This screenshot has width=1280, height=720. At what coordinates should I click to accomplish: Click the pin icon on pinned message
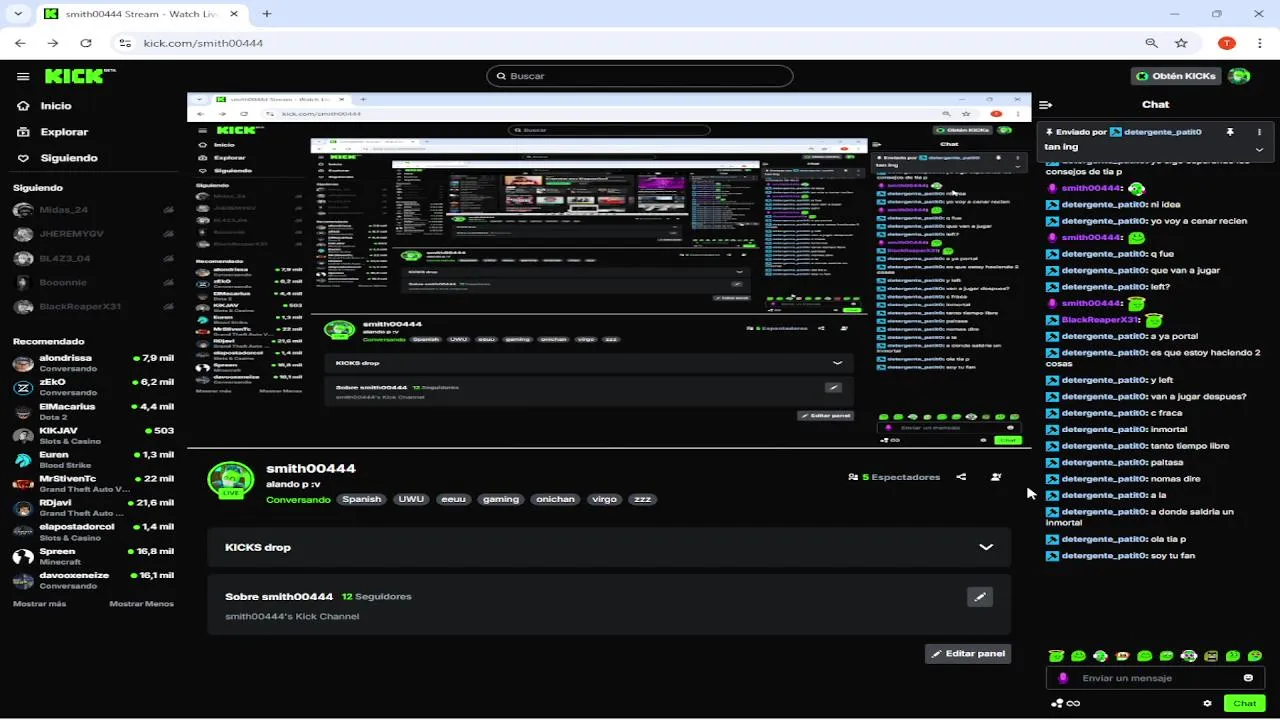point(1229,132)
